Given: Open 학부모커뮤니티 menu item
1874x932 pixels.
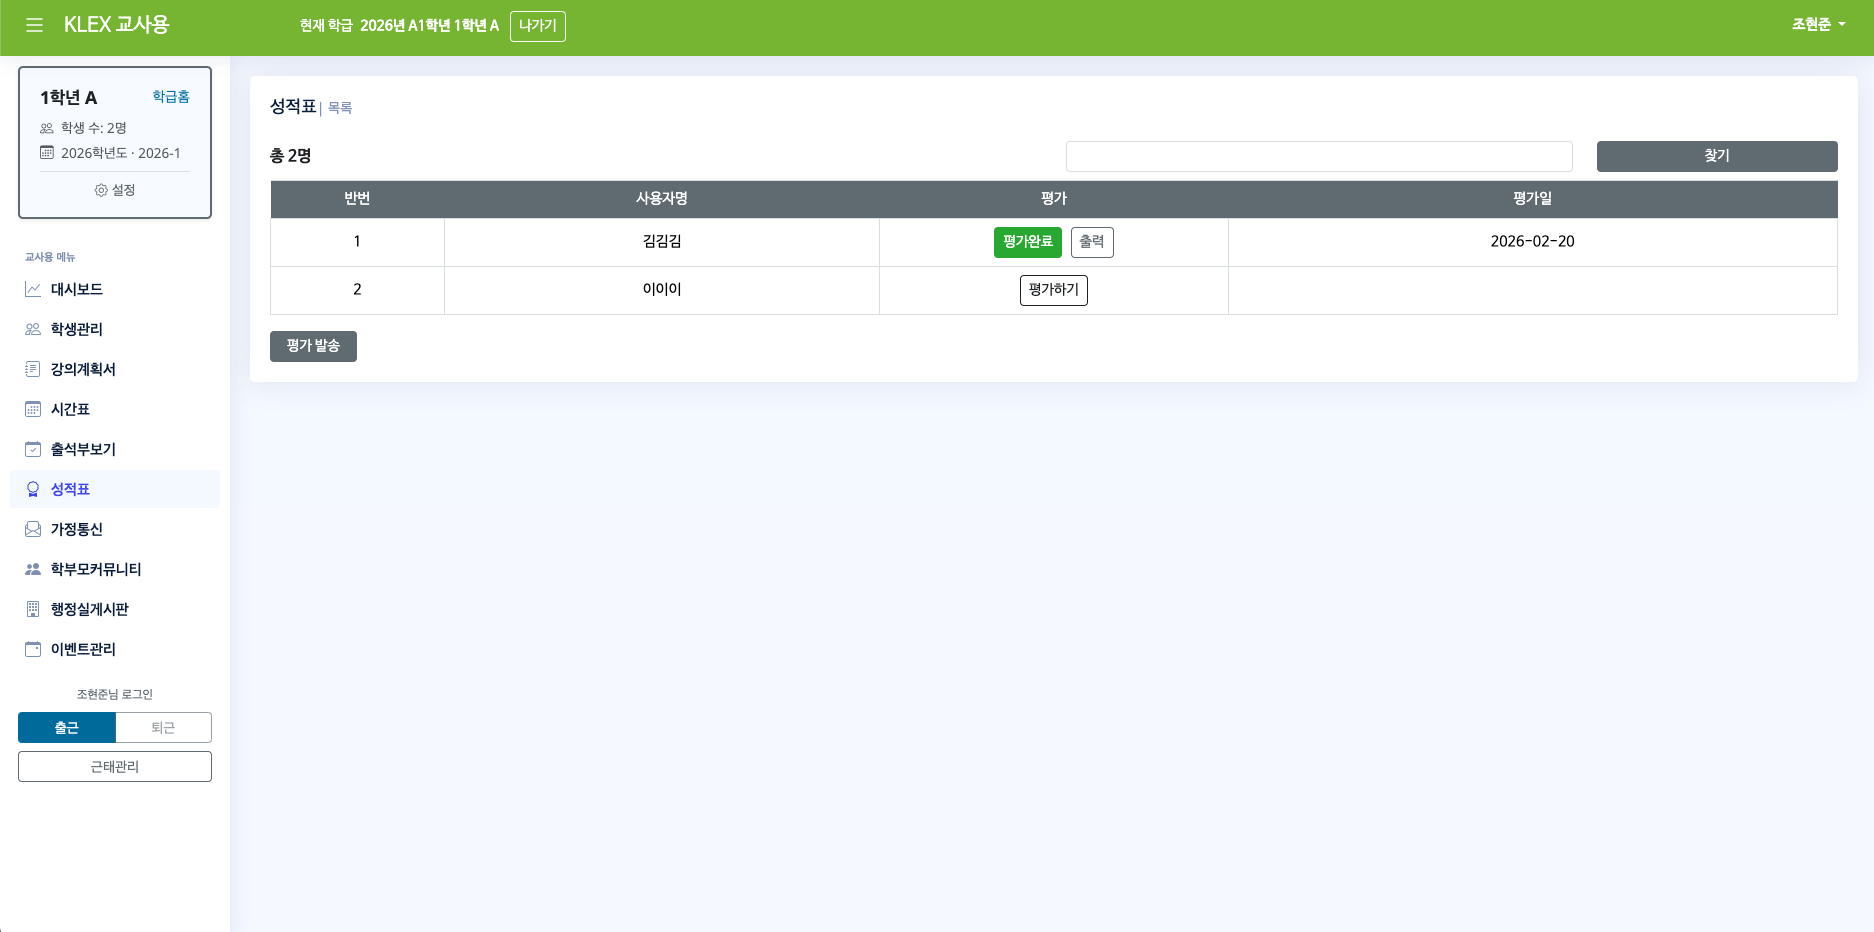Looking at the screenshot, I should [x=96, y=569].
